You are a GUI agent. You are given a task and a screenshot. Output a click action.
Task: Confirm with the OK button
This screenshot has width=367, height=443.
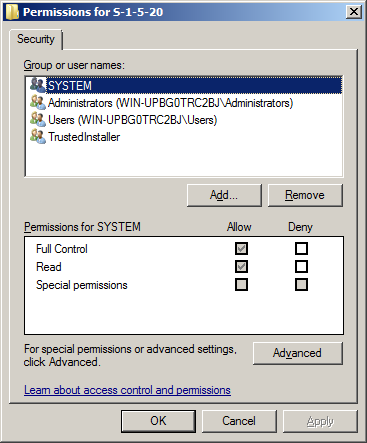(x=158, y=421)
